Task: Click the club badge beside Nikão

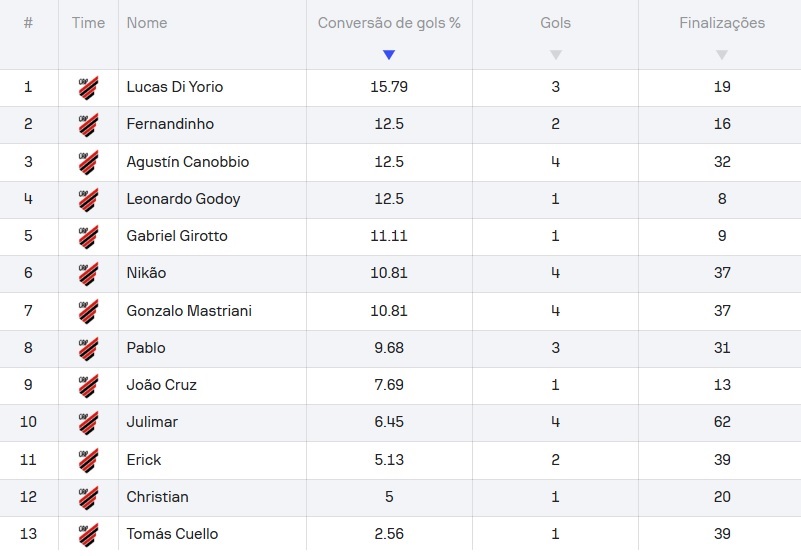Action: coord(88,274)
